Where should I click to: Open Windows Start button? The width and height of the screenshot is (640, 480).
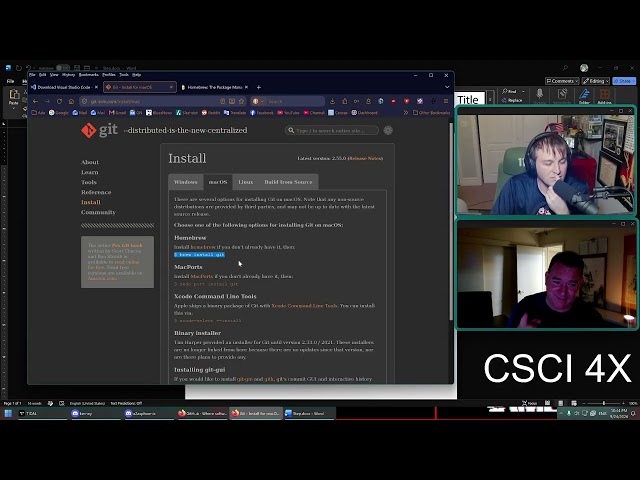tap(8, 413)
